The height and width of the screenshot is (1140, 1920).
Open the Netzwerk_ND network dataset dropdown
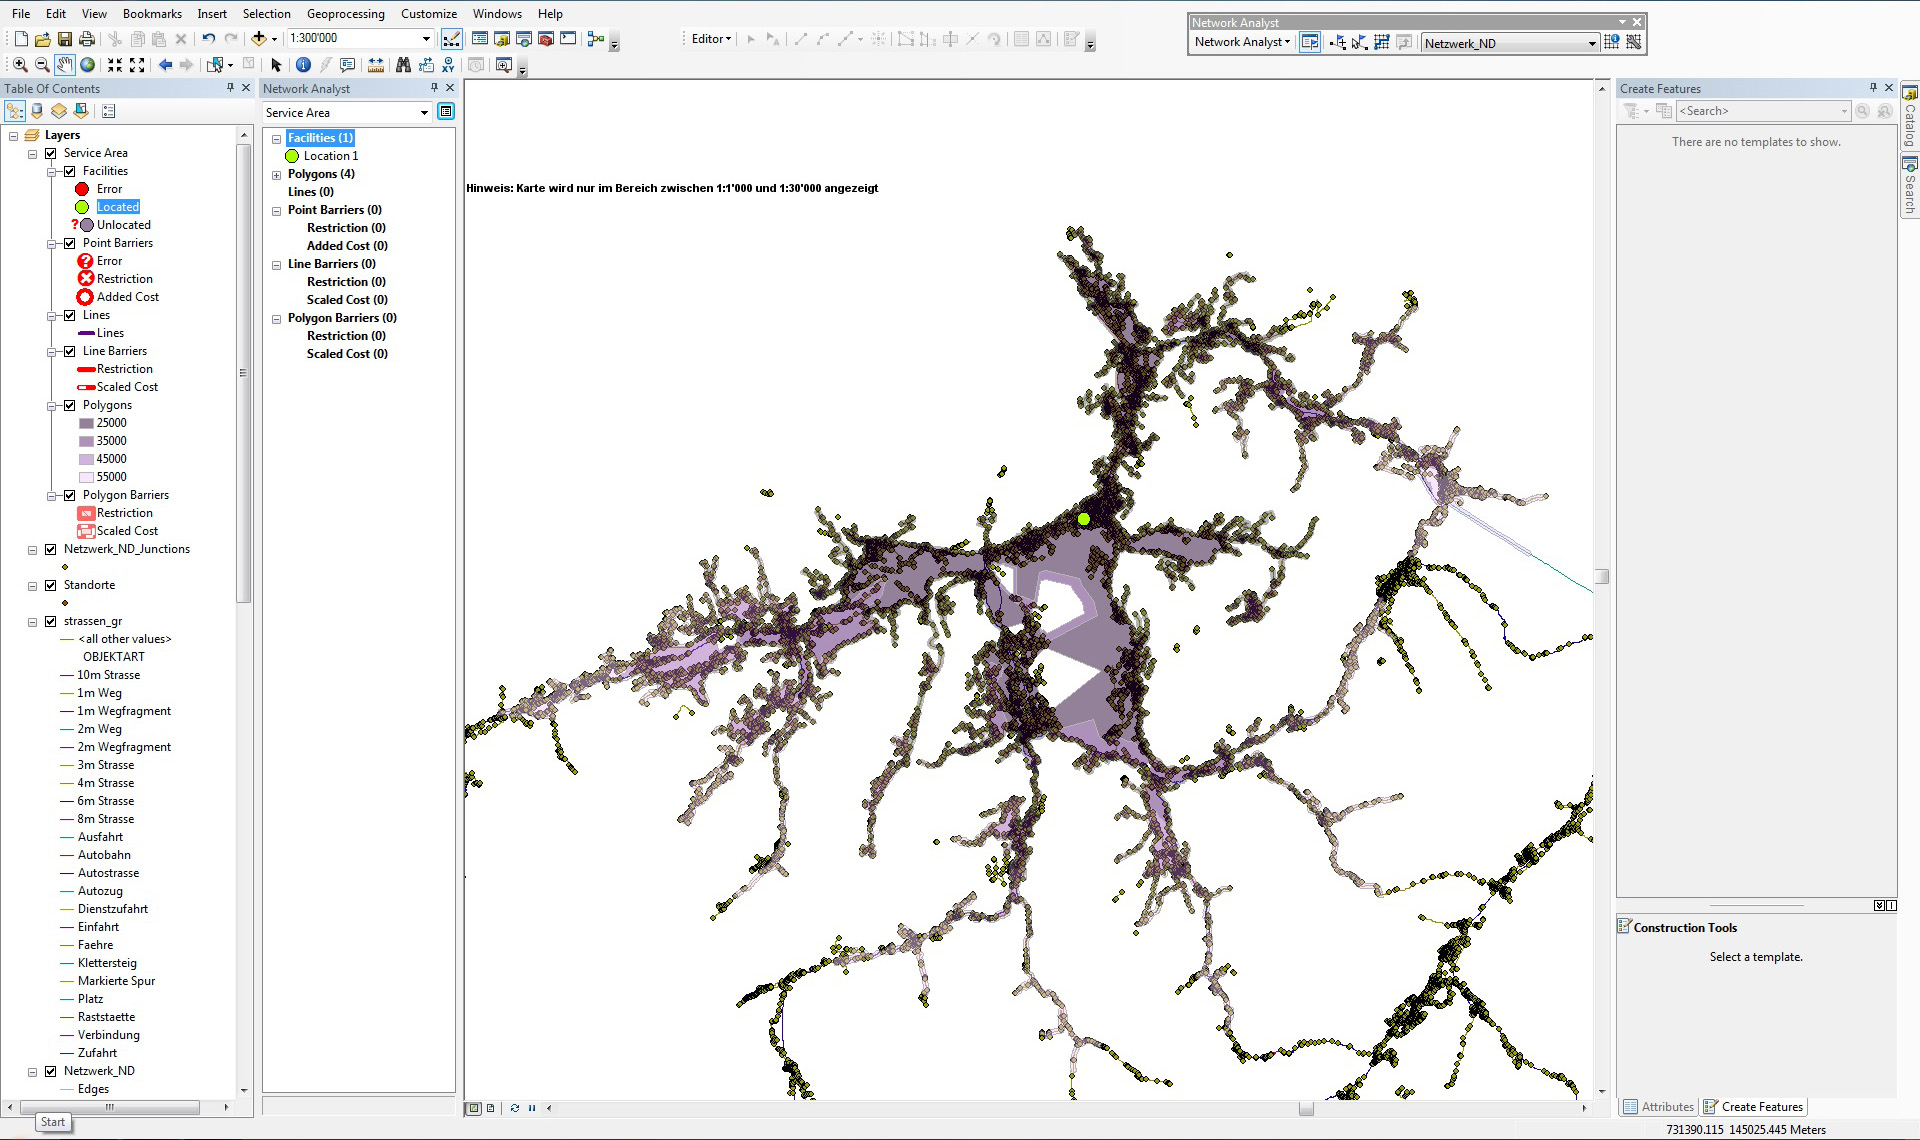(x=1592, y=43)
